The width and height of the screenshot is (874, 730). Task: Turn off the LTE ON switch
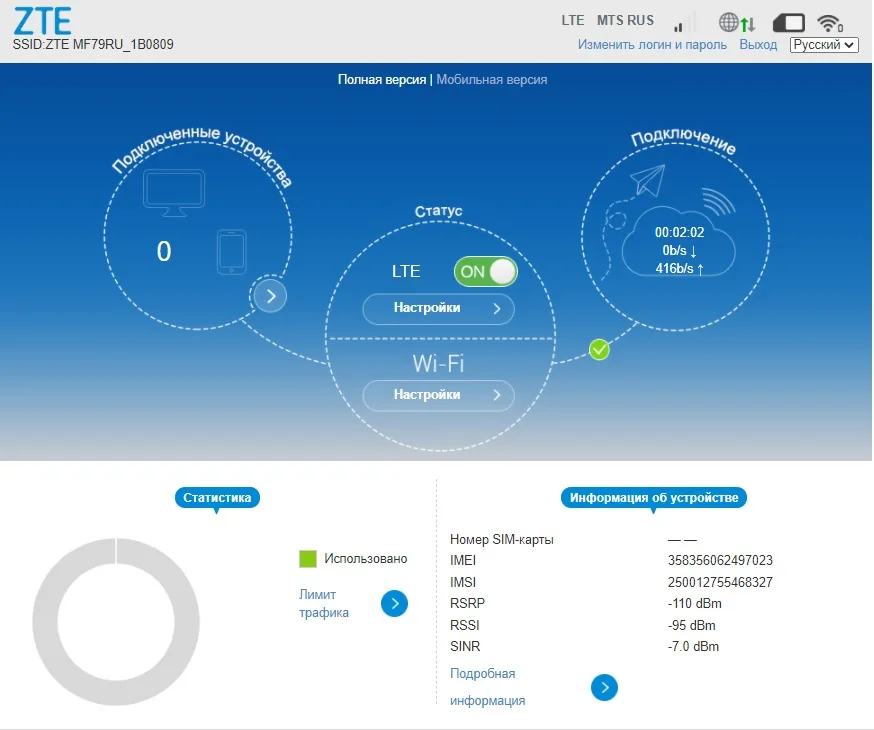[x=485, y=271]
